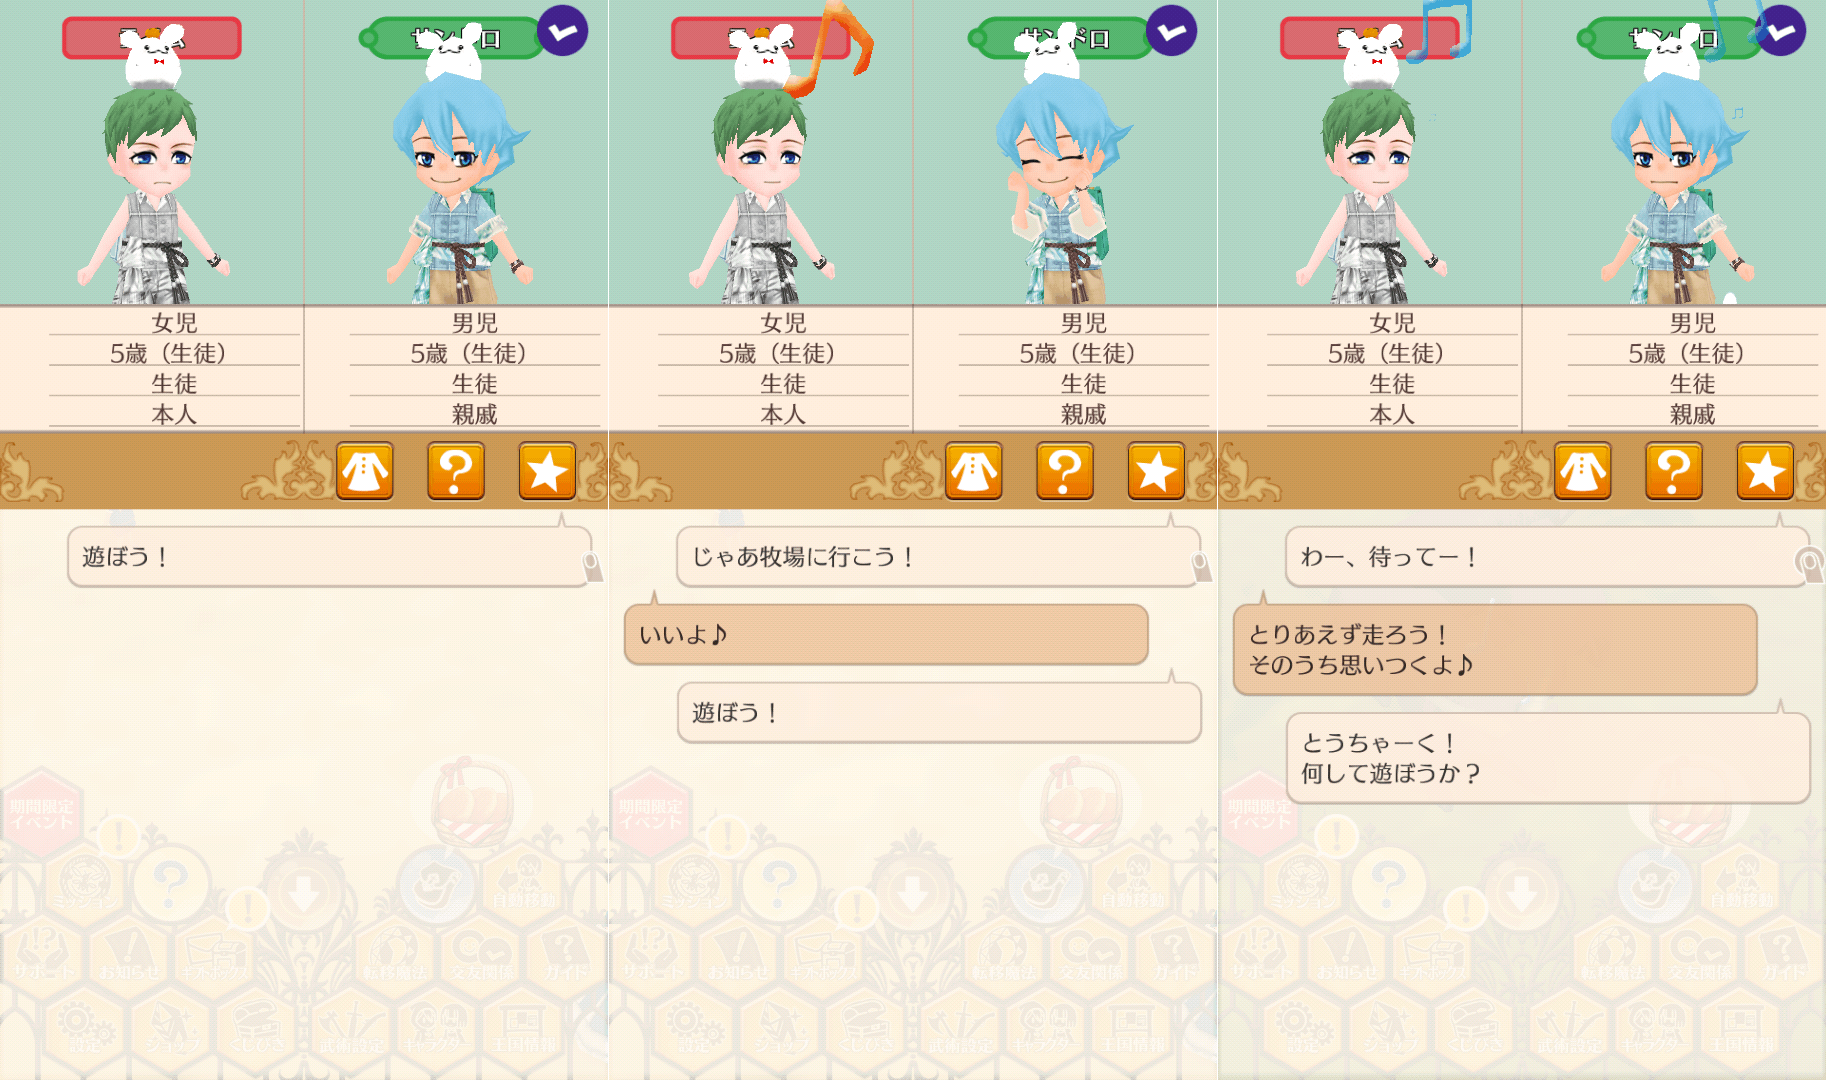Tap the わー、待ってー！ speech bubble
1826x1080 pixels.
click(1547, 557)
